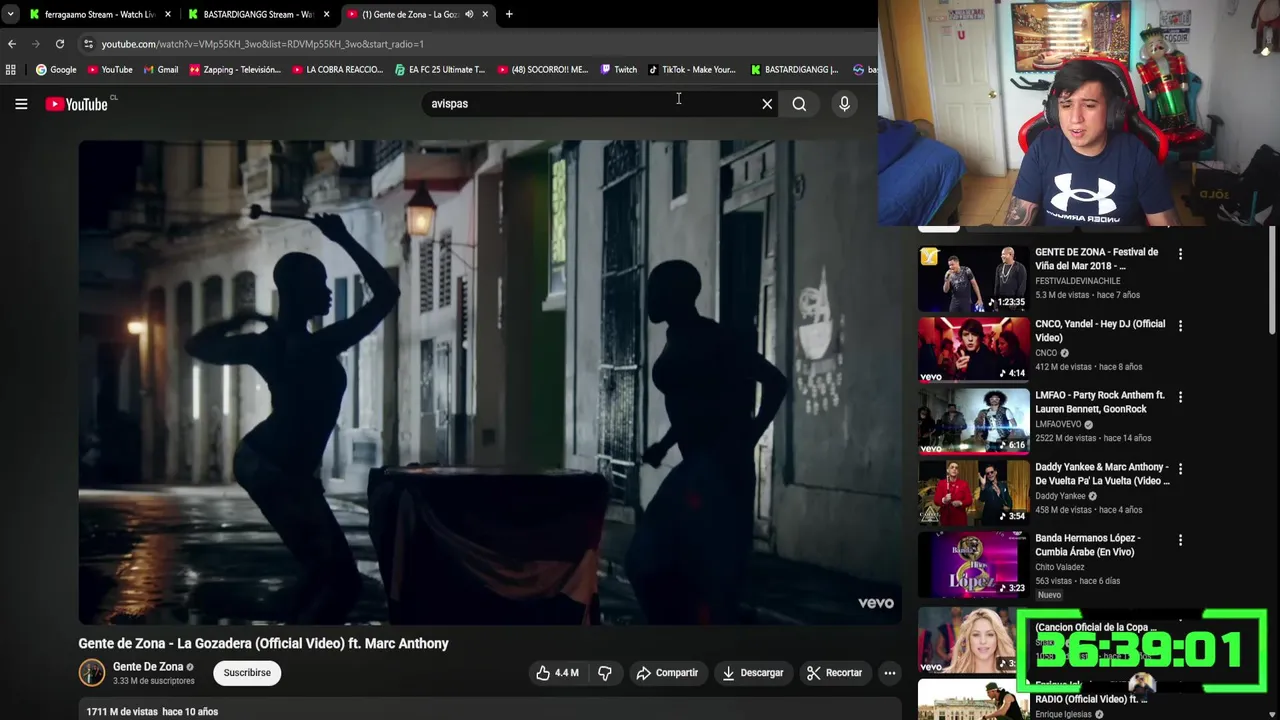Open options menu for LMFAO Party Rock Anthem
1280x720 pixels.
pos(1180,397)
